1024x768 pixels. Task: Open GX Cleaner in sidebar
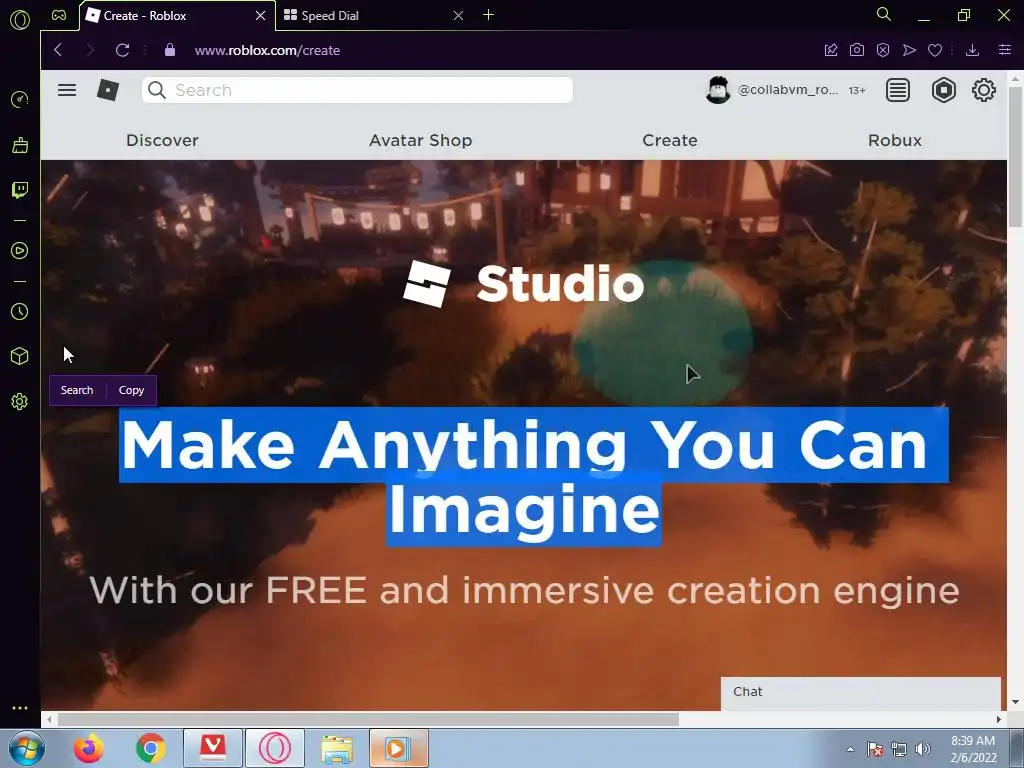(x=20, y=145)
